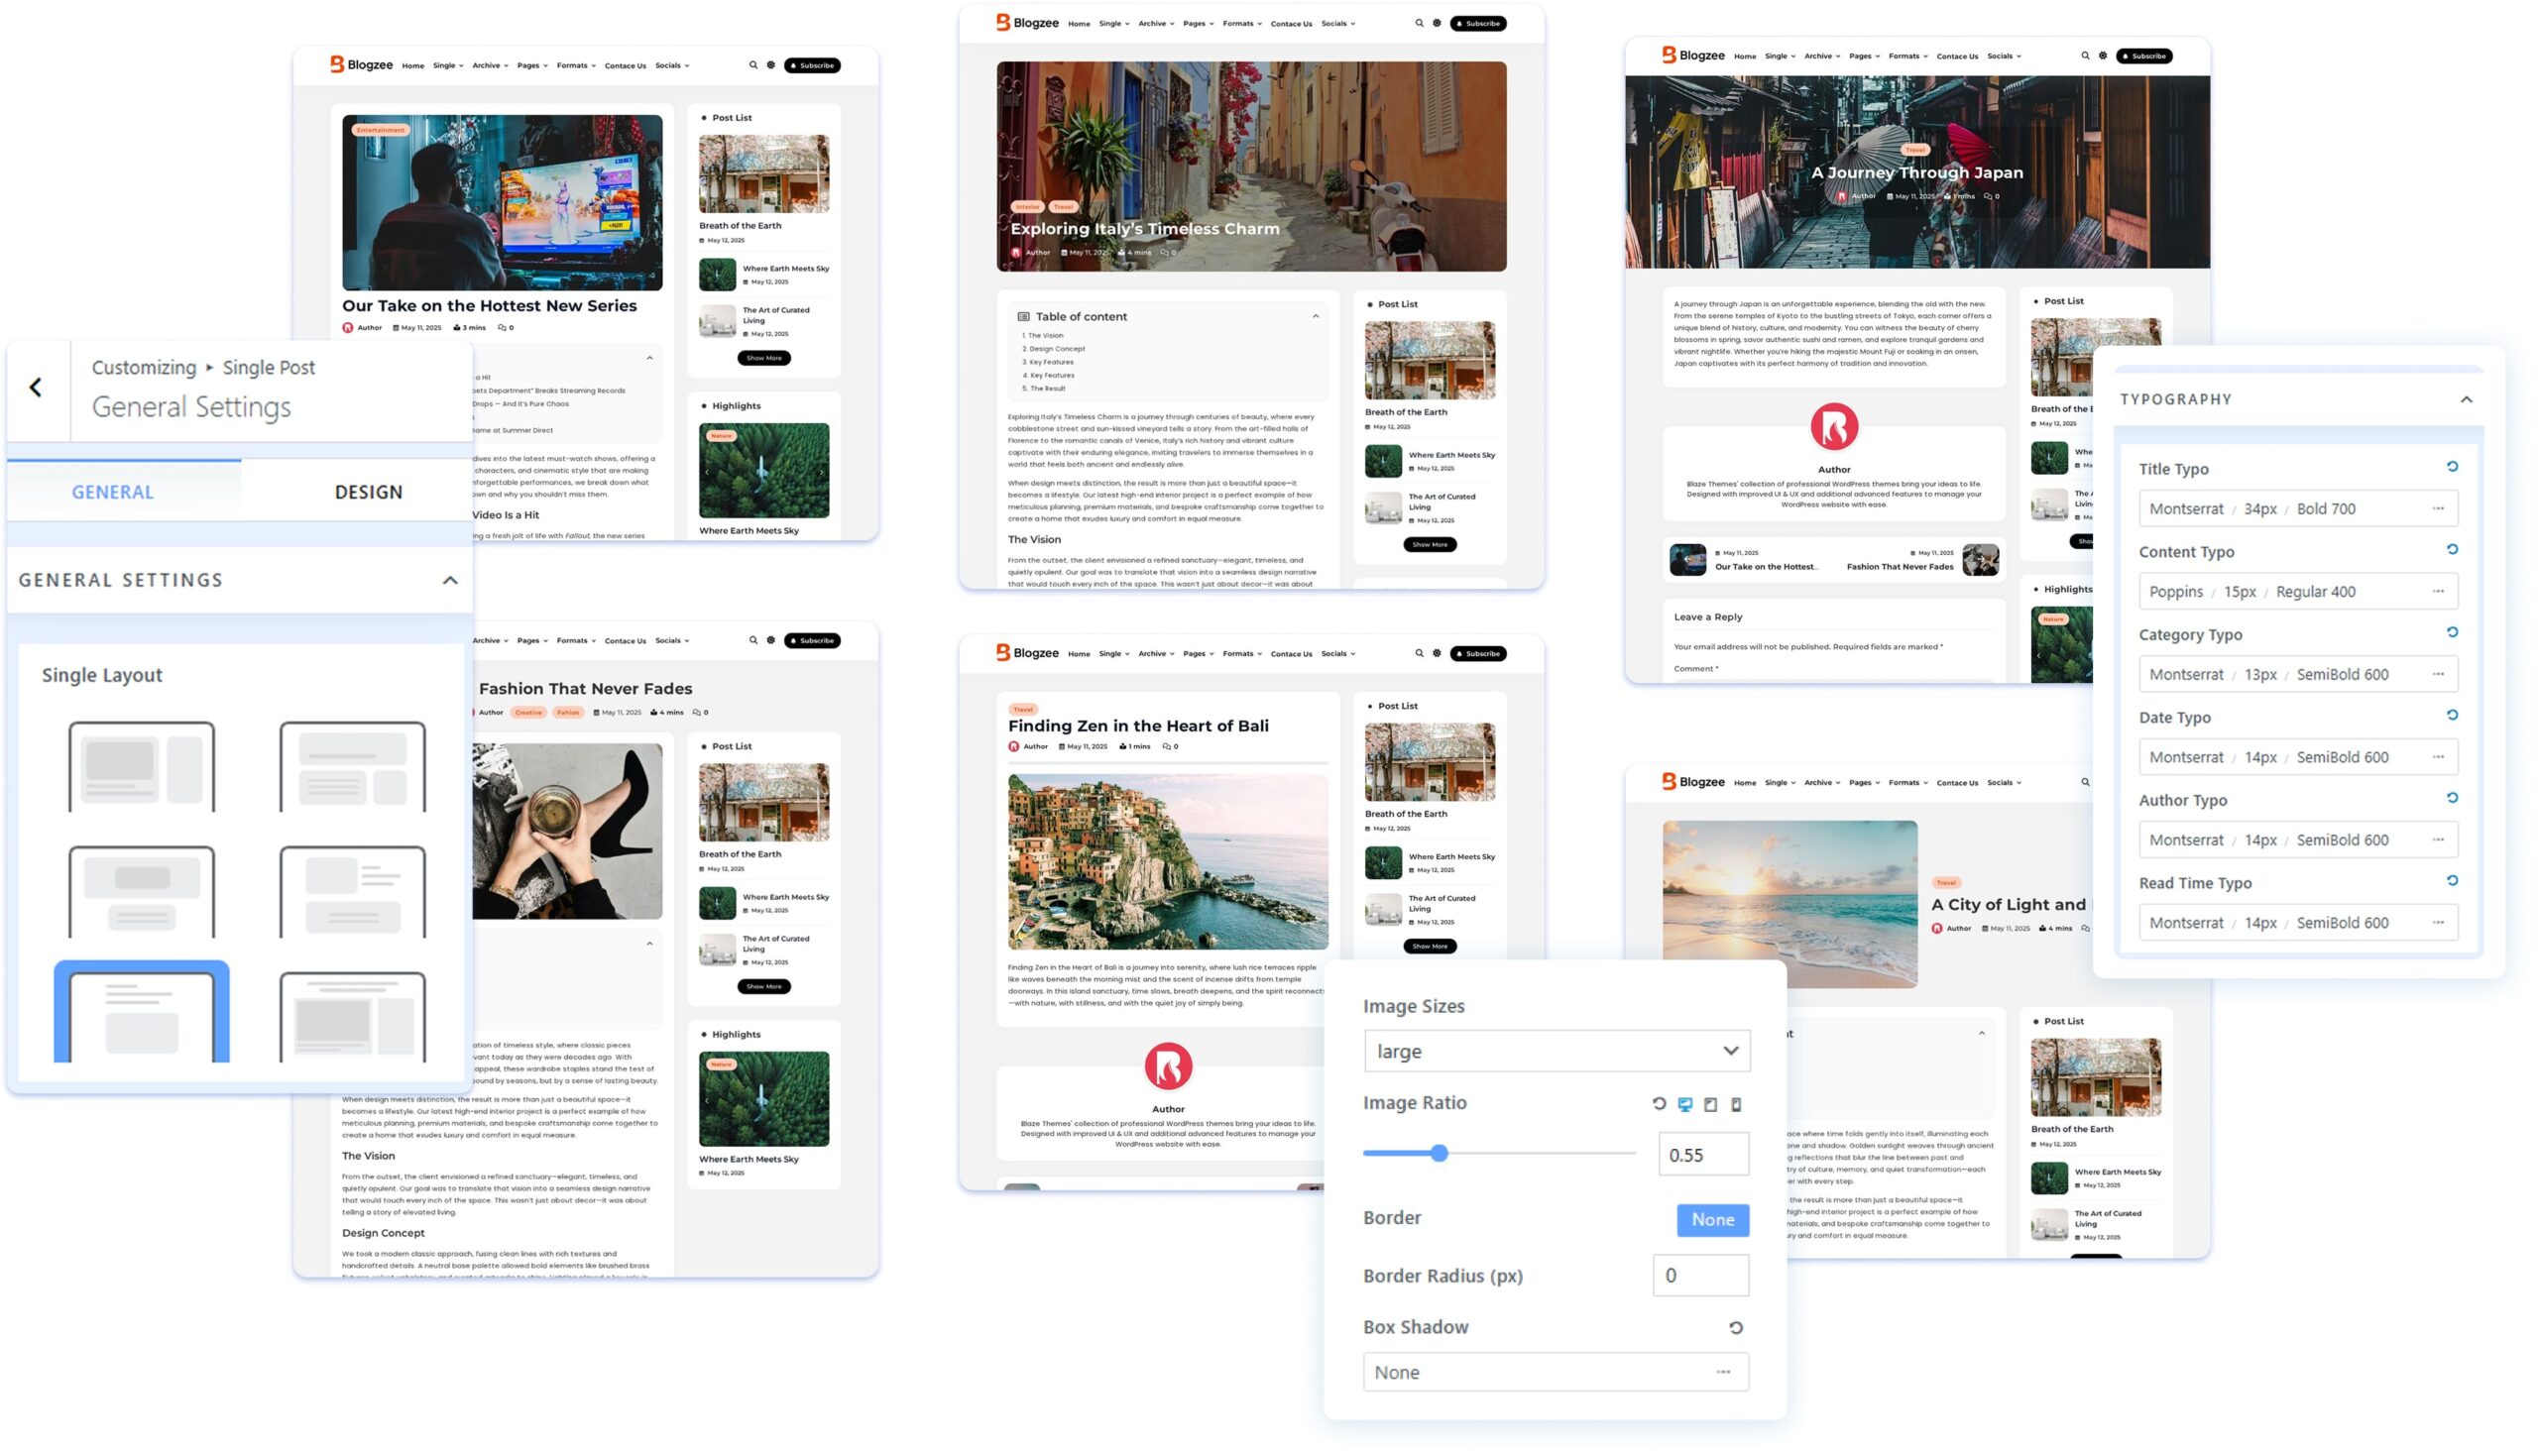
Task: Reset the Title Typo setting
Action: pyautogui.click(x=2452, y=467)
